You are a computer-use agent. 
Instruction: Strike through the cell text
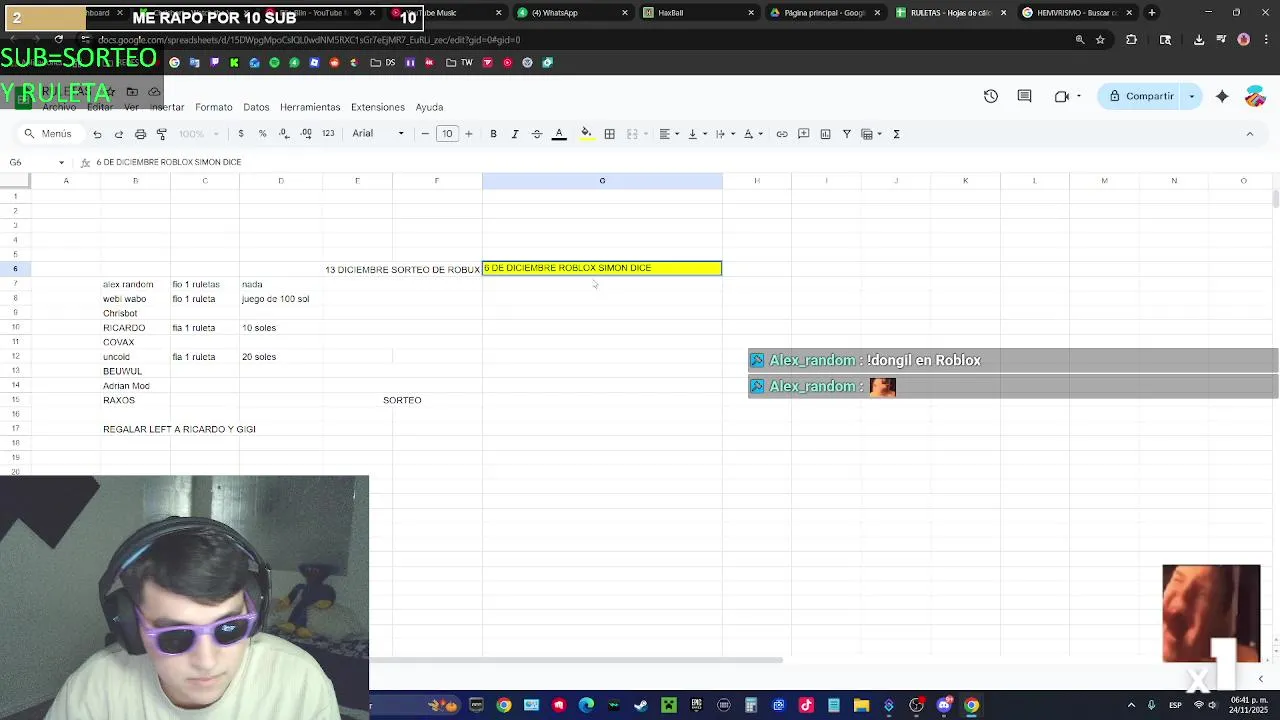(537, 134)
